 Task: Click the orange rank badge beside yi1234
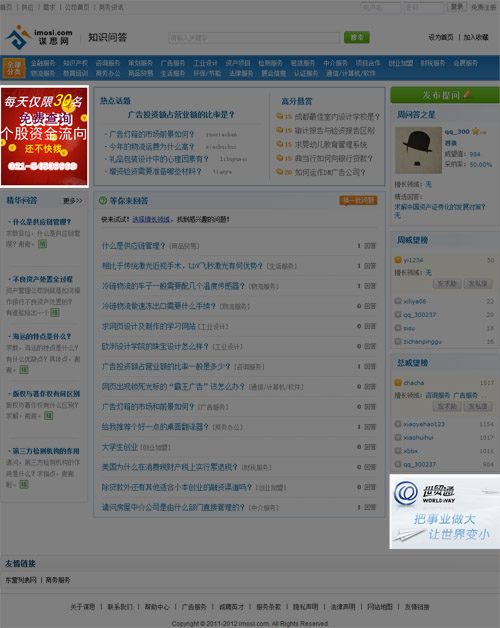coord(398,260)
